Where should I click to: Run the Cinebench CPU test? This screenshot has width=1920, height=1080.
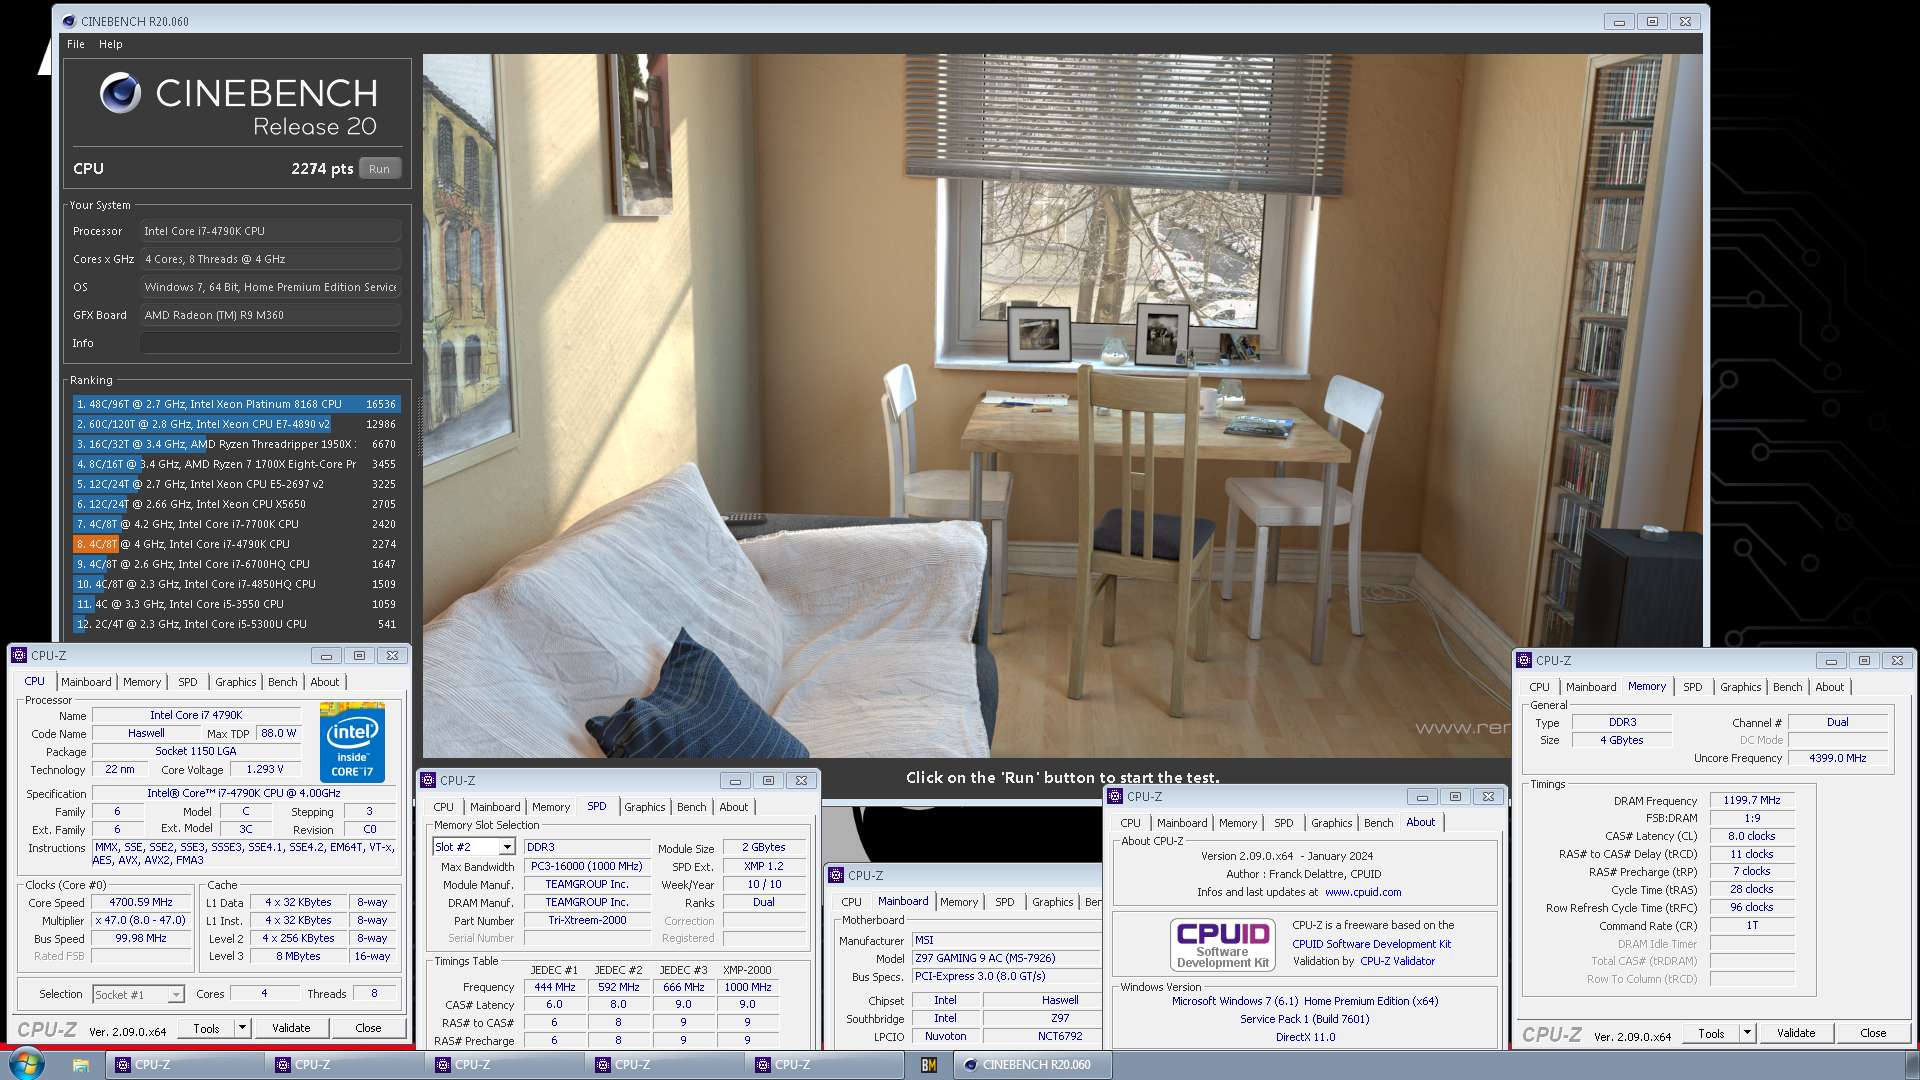pyautogui.click(x=379, y=169)
